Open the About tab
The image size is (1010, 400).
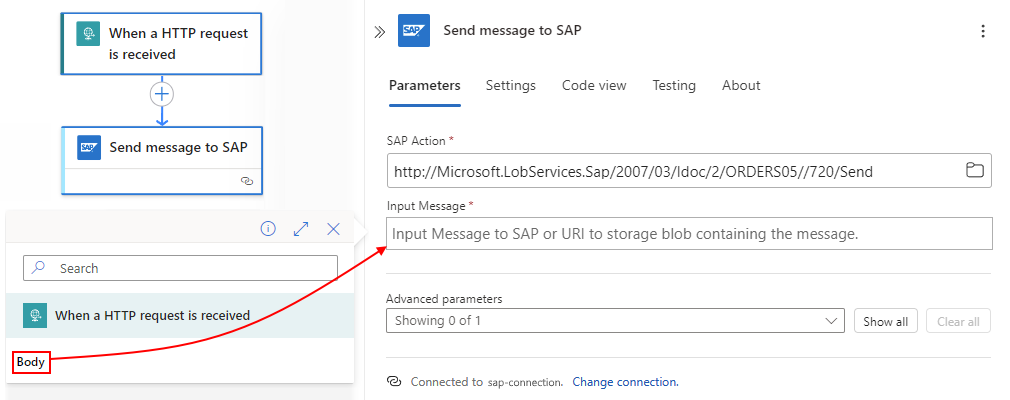click(x=741, y=86)
